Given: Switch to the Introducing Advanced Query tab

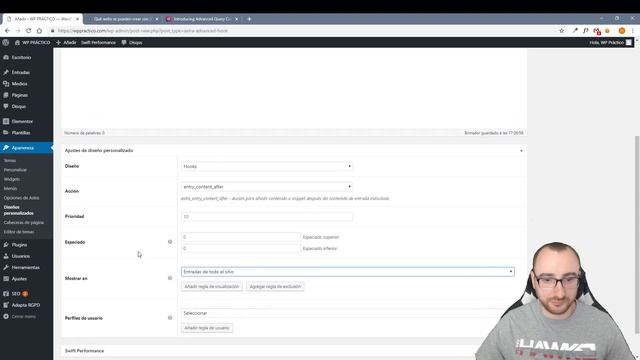Looking at the screenshot, I should coord(202,19).
